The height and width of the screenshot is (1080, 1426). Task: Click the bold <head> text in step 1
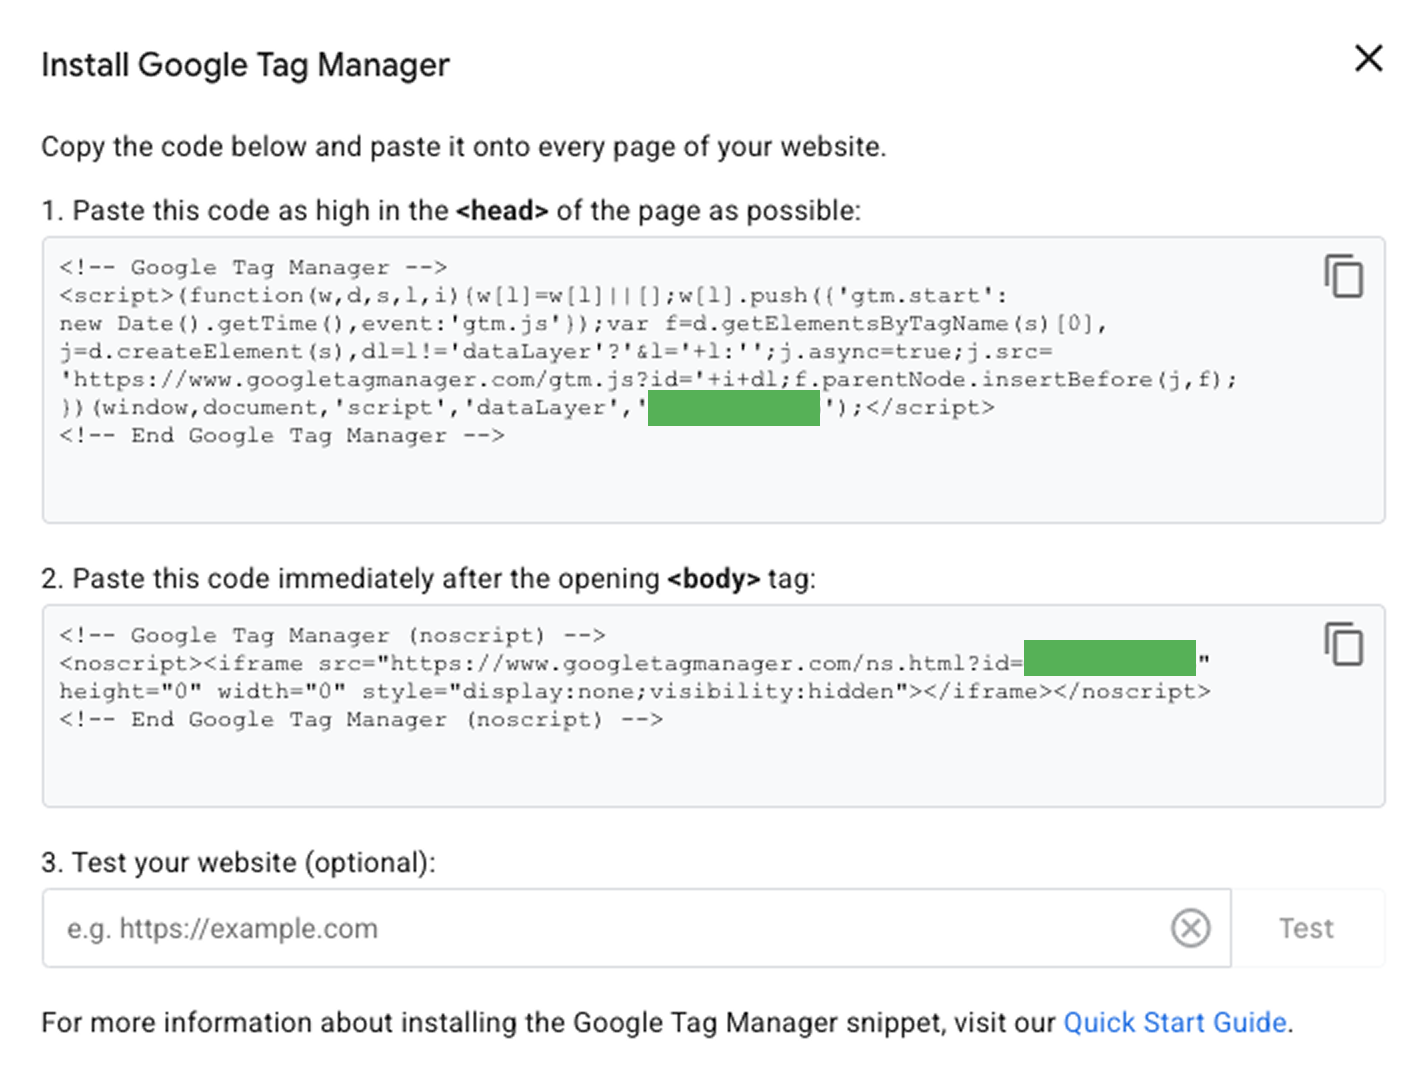(x=502, y=211)
